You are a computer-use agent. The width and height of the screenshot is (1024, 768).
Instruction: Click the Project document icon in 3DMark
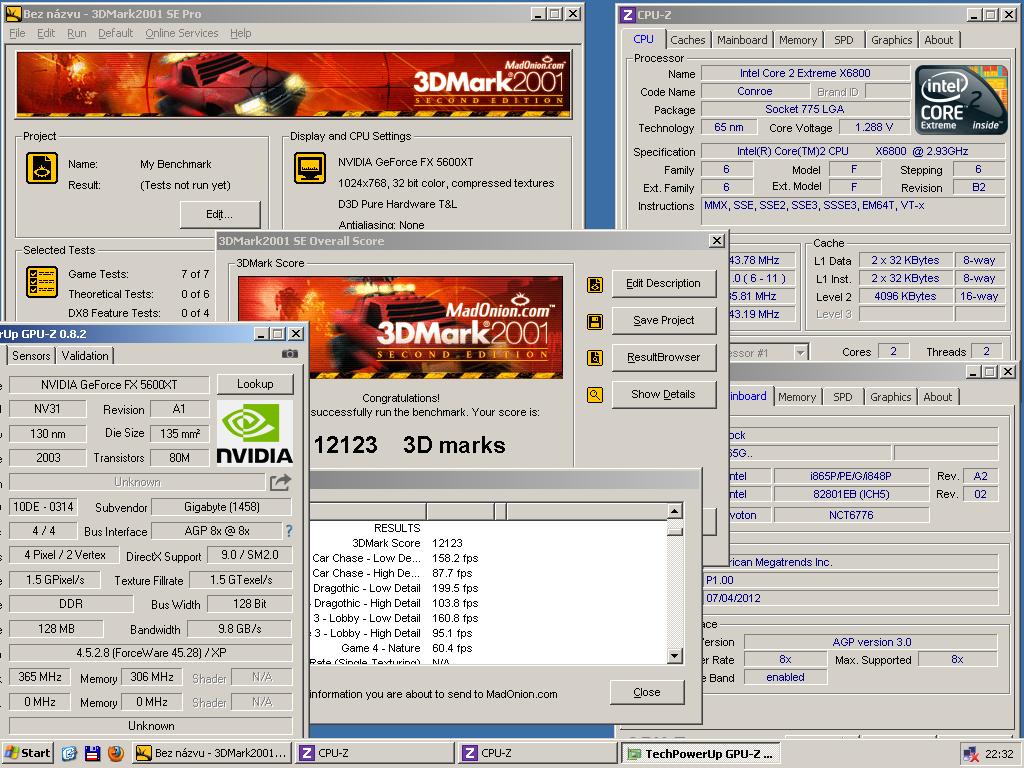(42, 168)
